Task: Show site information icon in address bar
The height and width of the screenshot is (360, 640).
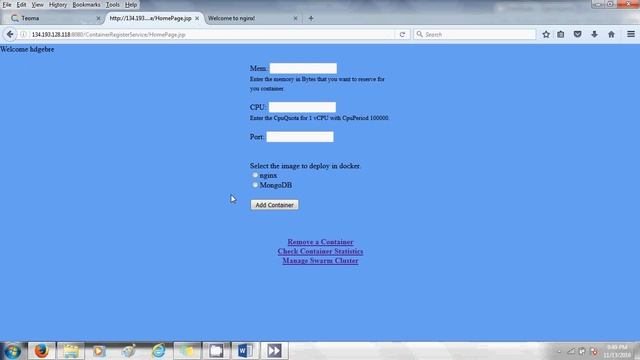Action: pos(24,35)
